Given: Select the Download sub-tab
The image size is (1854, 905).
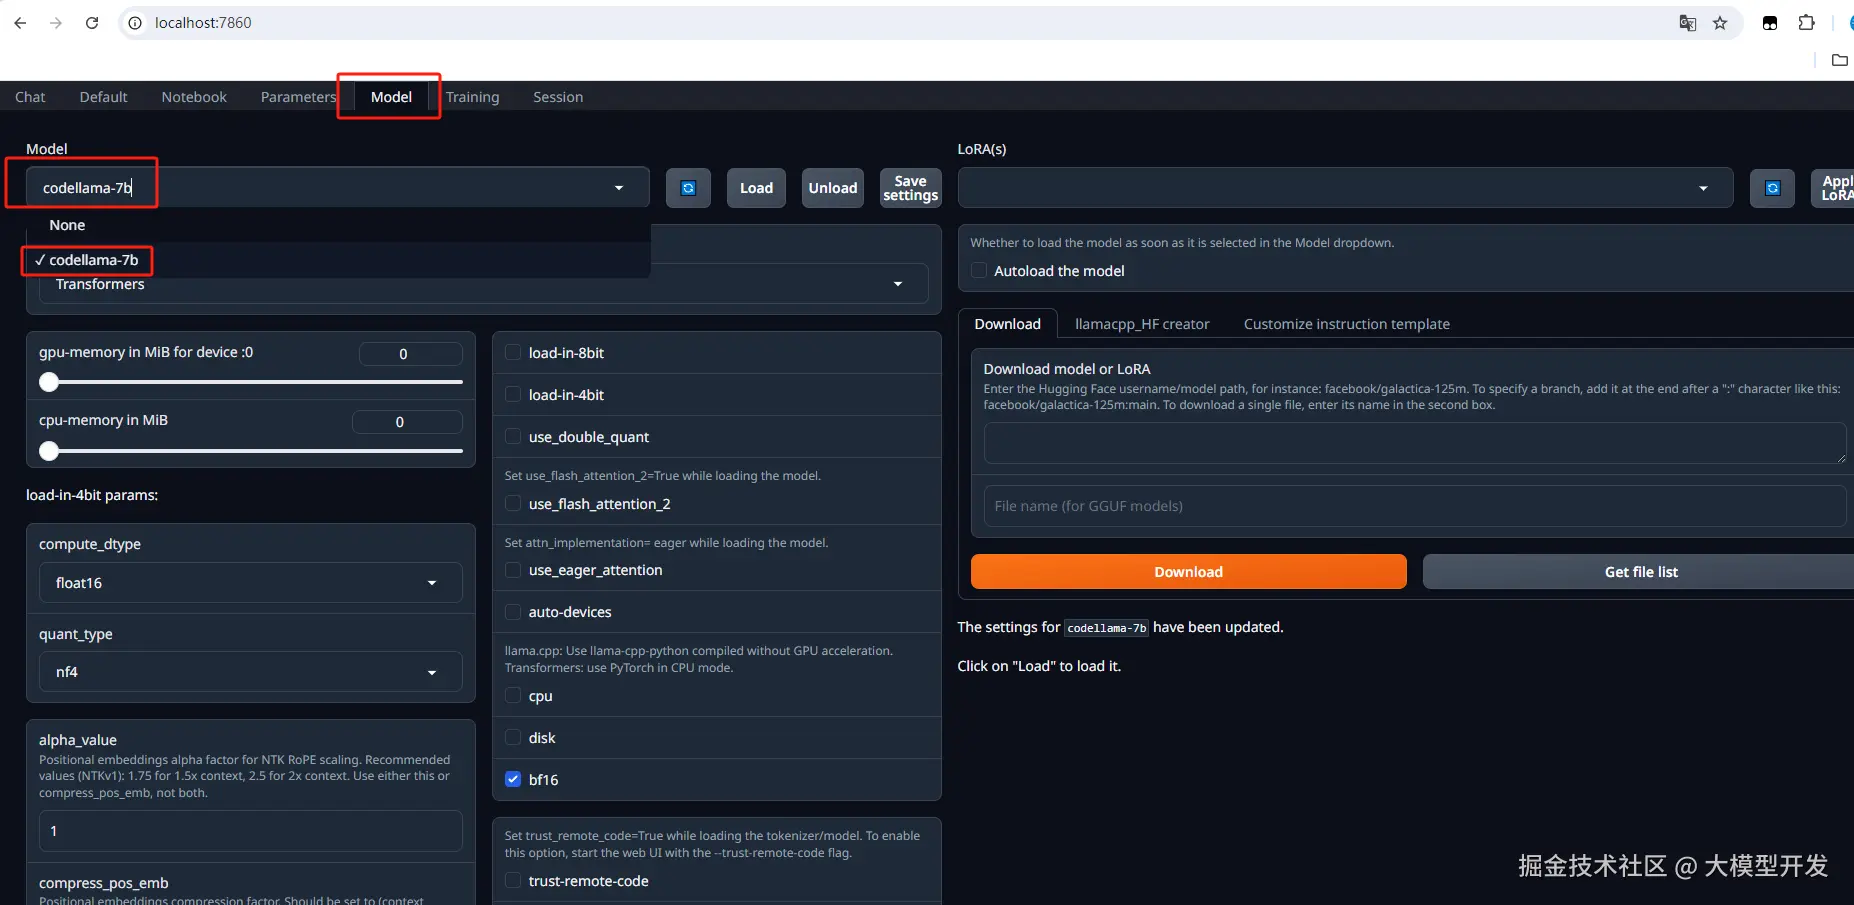Looking at the screenshot, I should (1008, 324).
